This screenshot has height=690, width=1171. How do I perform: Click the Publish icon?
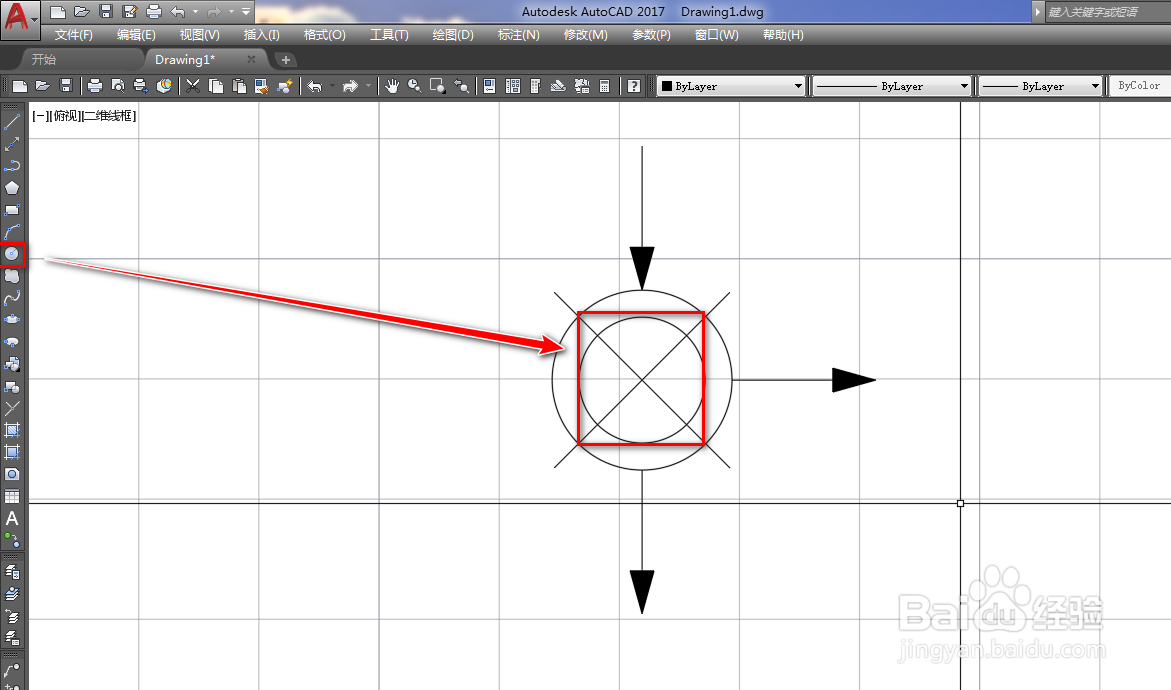coord(140,86)
